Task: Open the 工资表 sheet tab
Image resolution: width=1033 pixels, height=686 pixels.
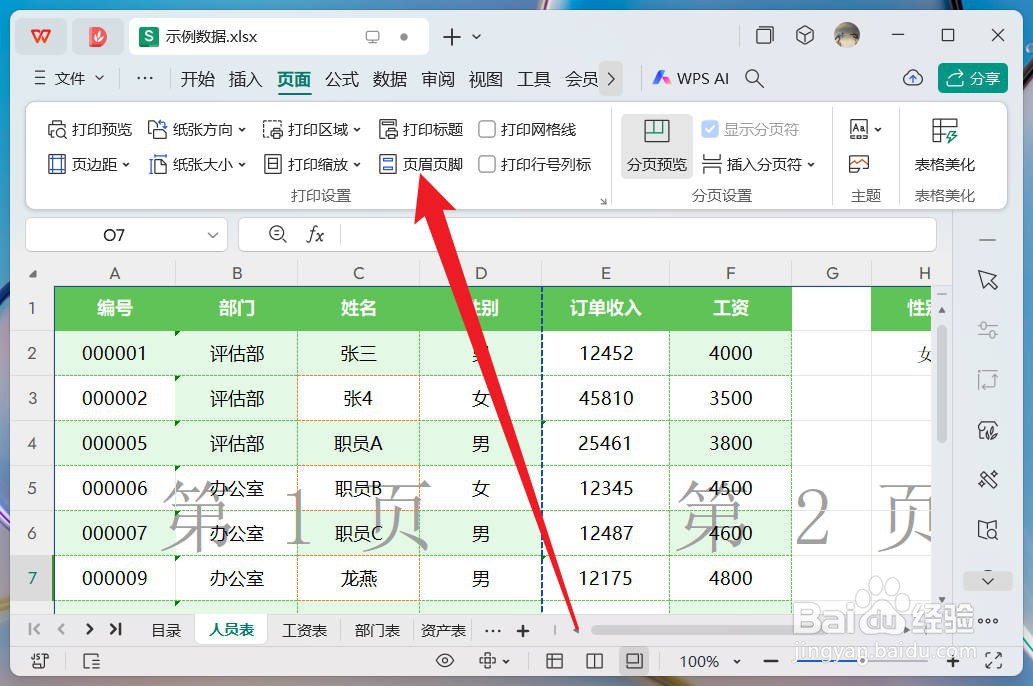Action: 305,630
